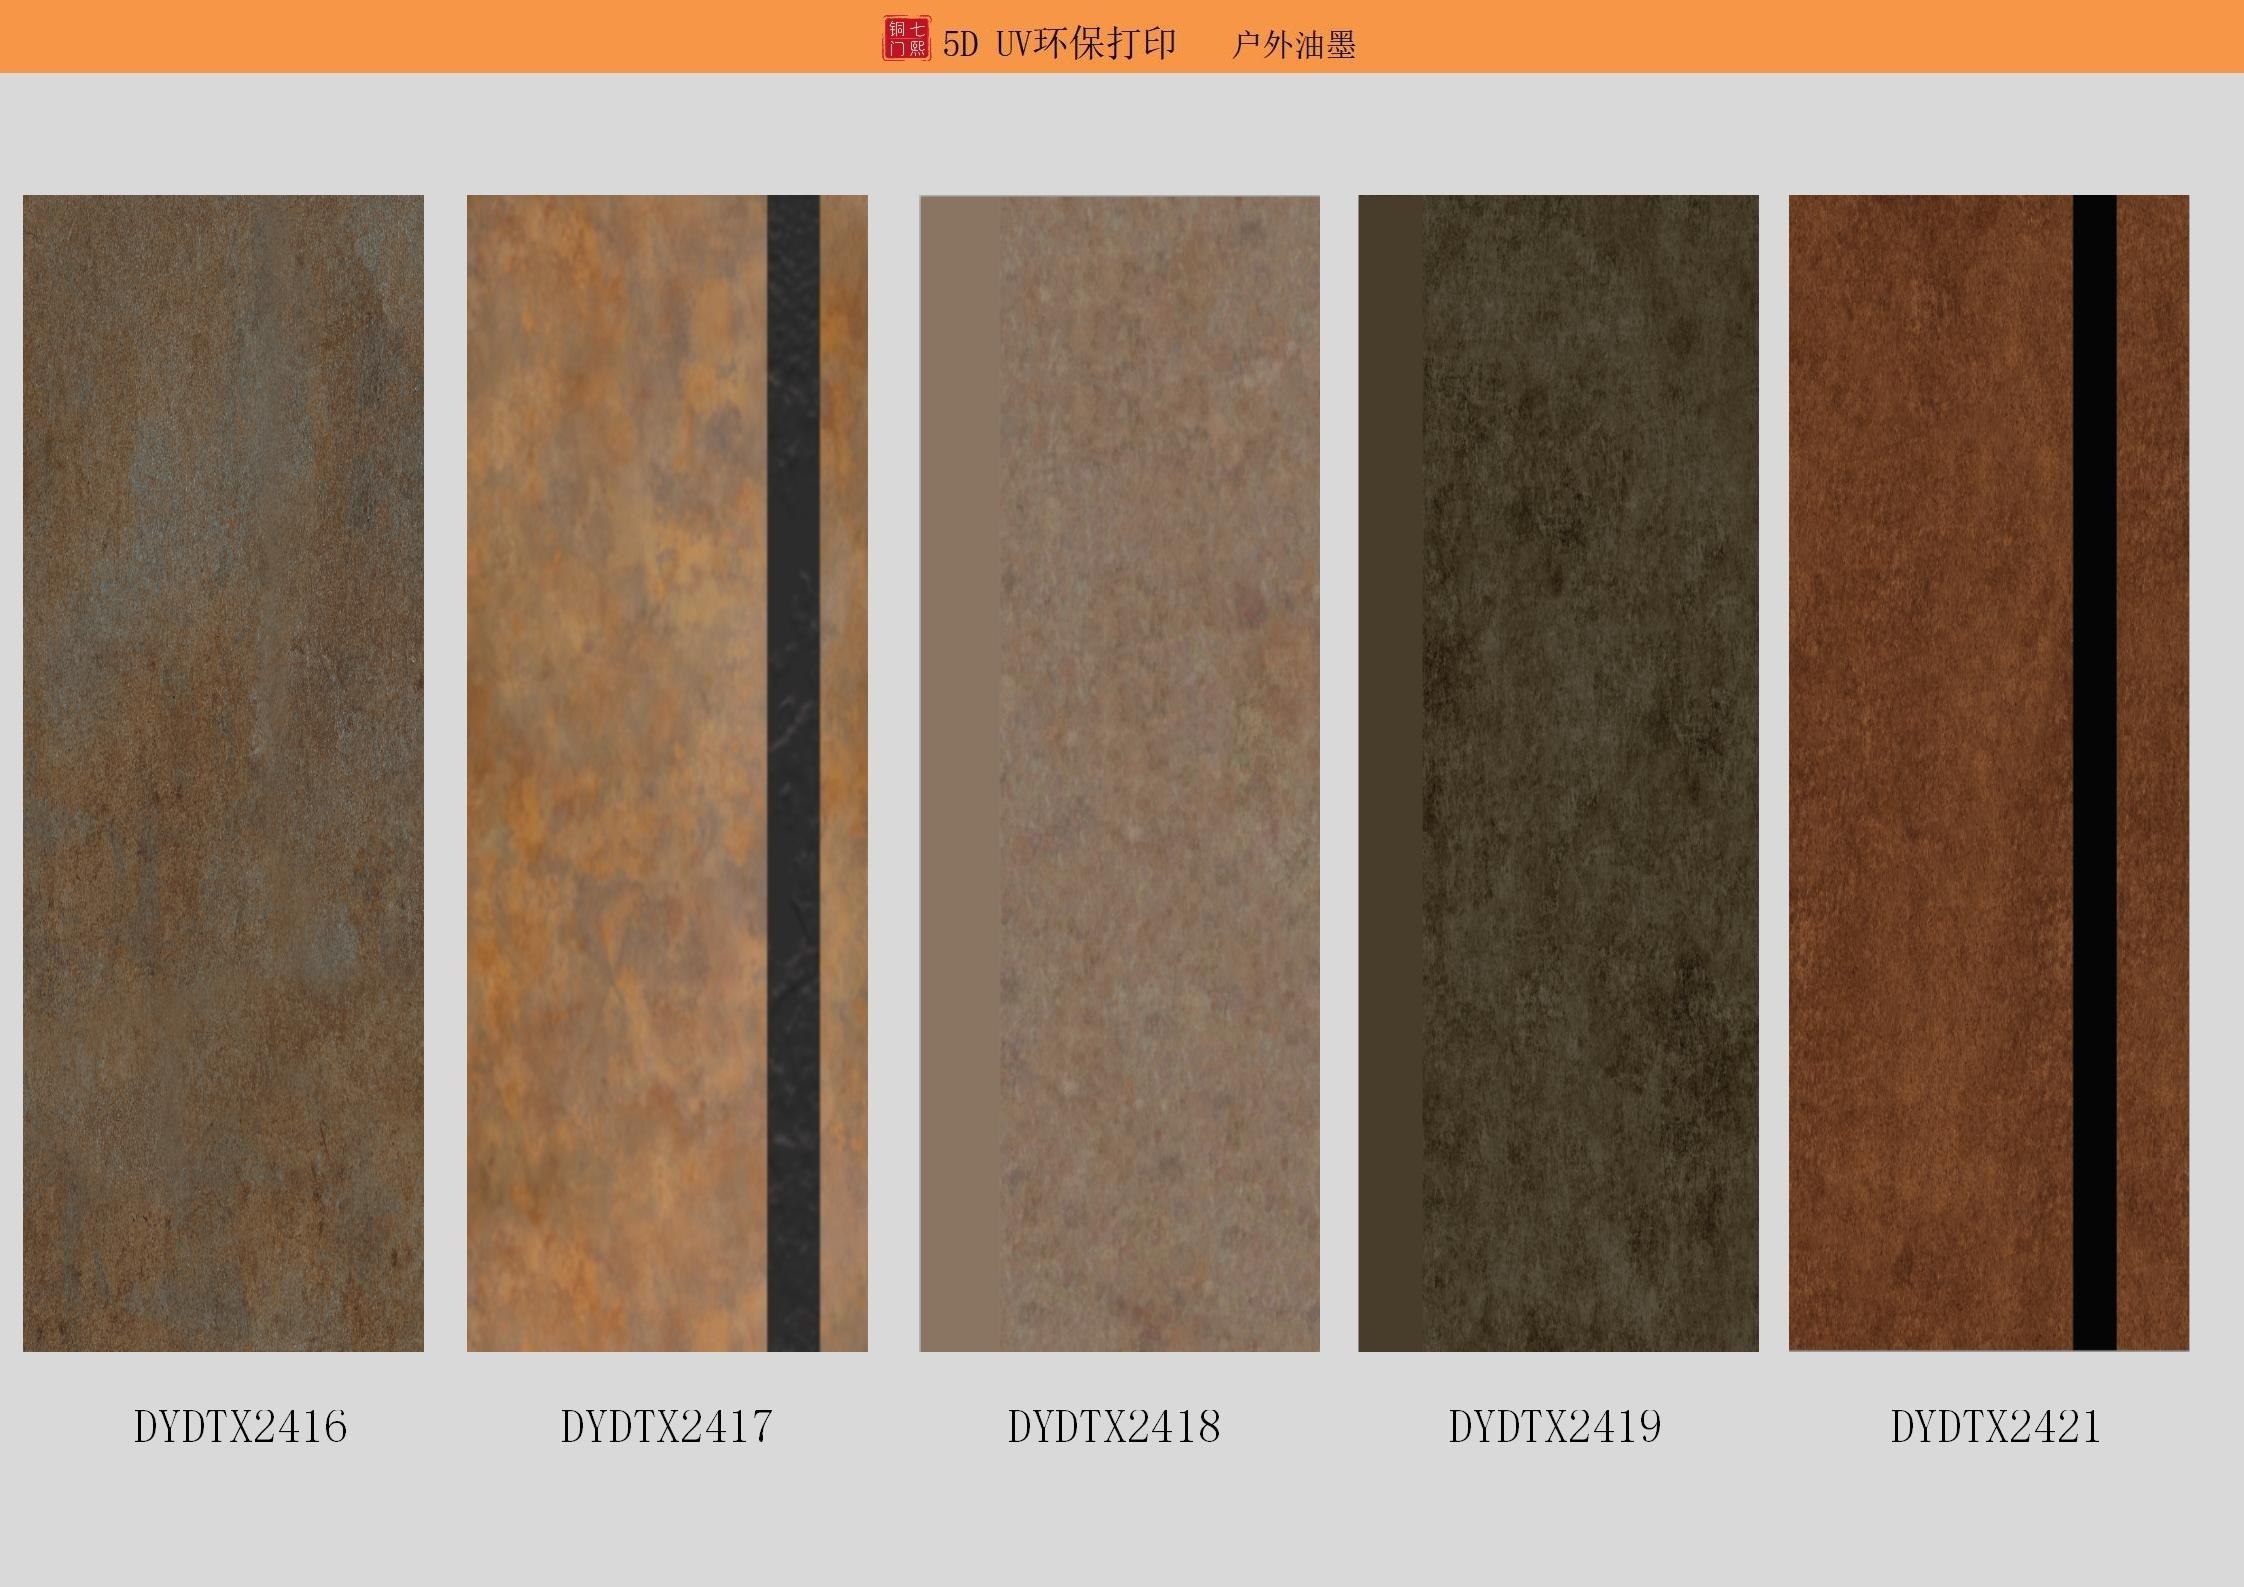Click the DYDTX2416 code label
This screenshot has width=2244, height=1587.
241,1426
